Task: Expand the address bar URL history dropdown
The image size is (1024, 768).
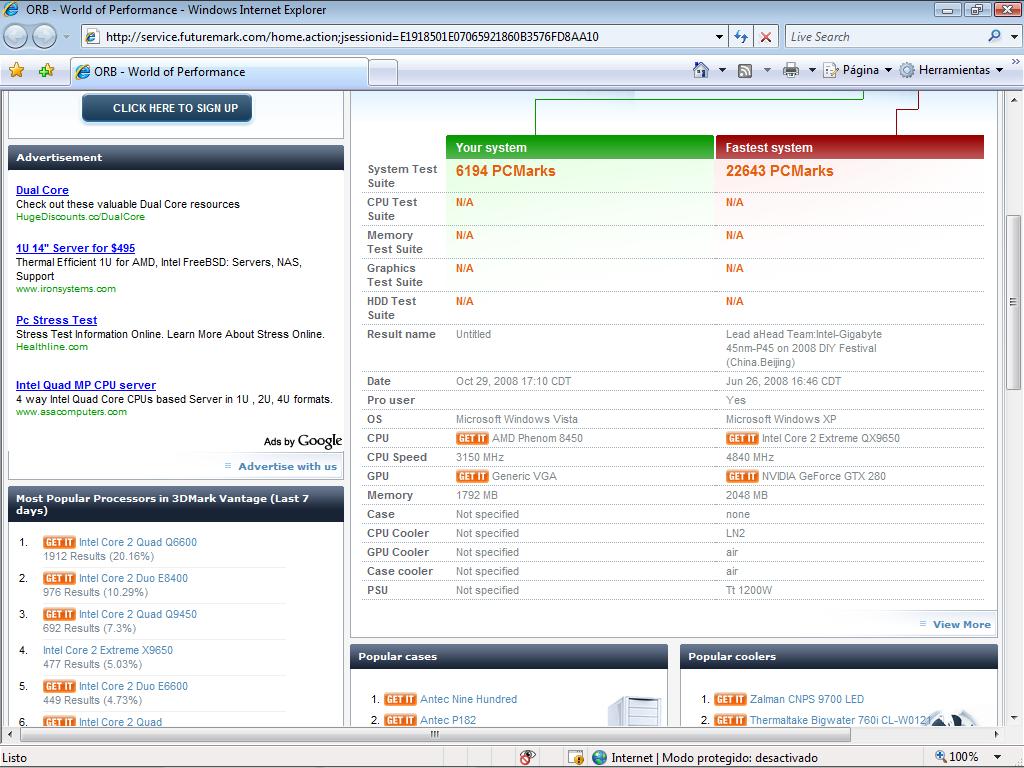Action: point(719,37)
